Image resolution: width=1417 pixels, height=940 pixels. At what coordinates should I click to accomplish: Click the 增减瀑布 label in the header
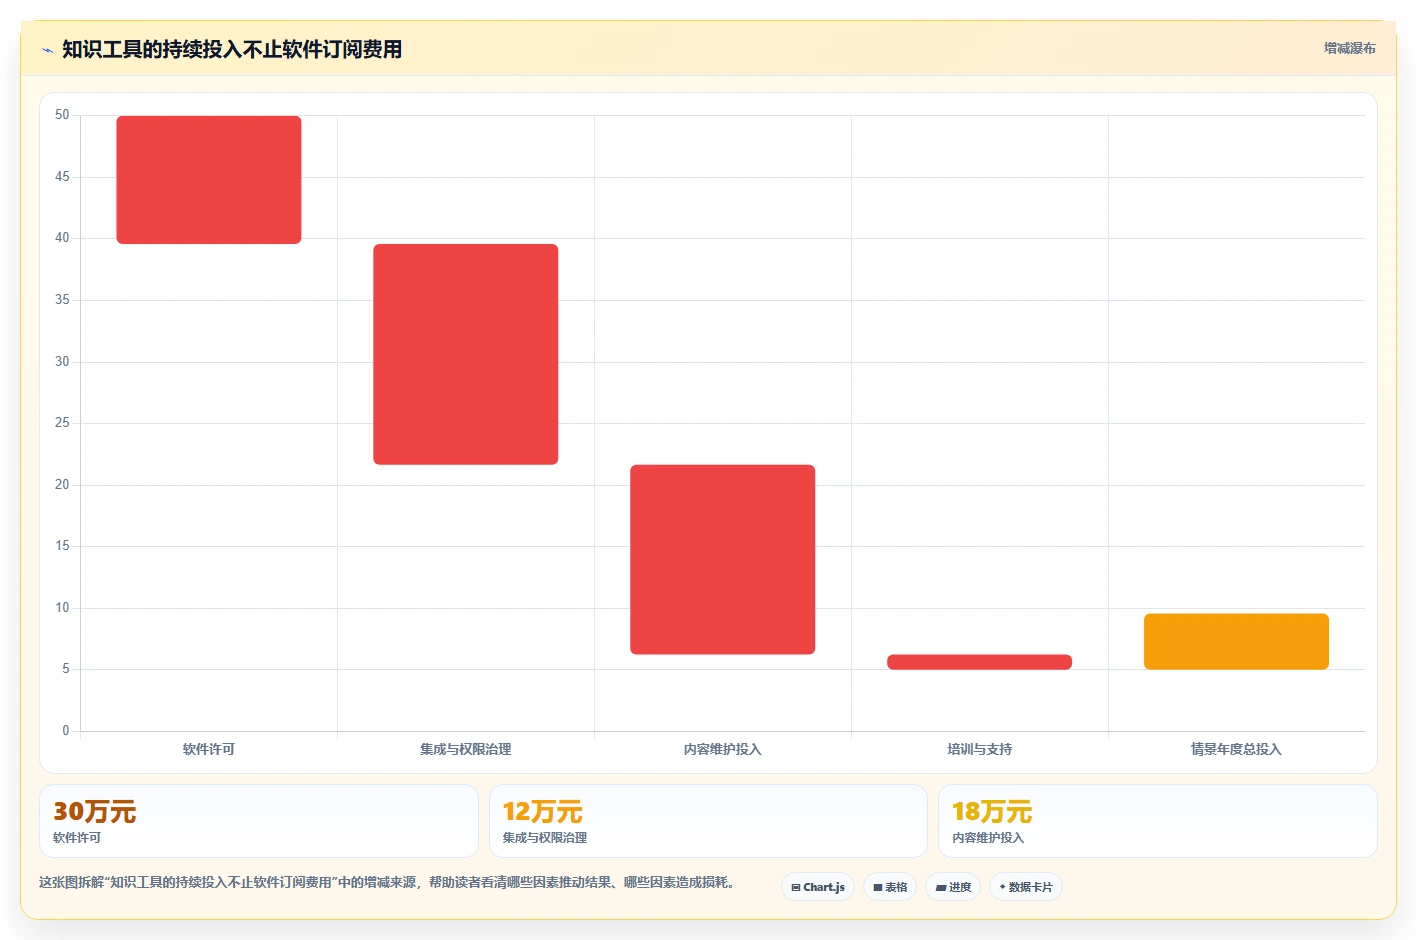click(x=1349, y=48)
